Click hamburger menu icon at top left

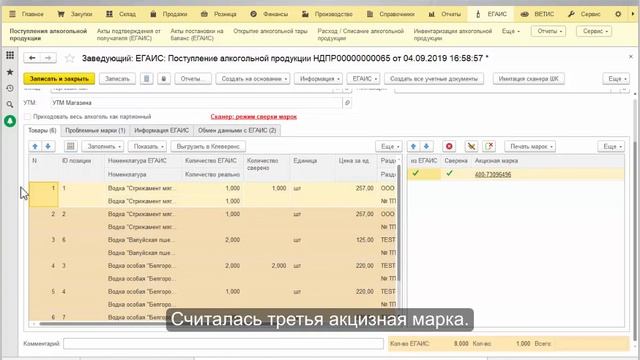[x=12, y=14]
